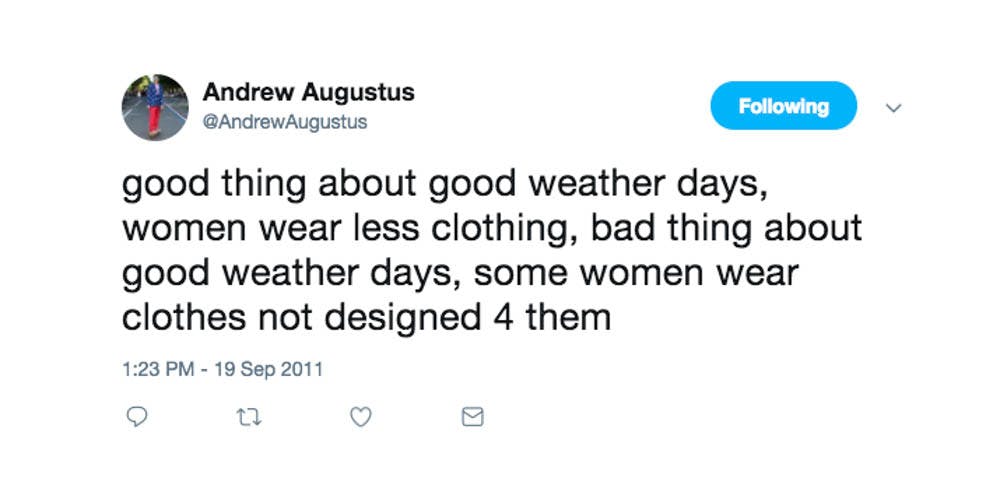This screenshot has height=478, width=1000.
Task: Click the @AndrewAugustus handle
Action: click(285, 122)
